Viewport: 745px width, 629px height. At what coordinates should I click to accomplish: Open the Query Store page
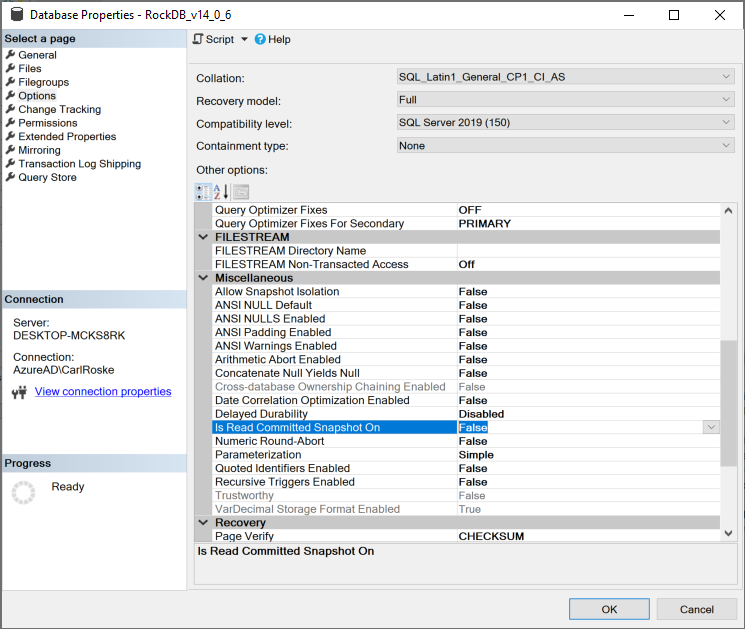click(47, 177)
